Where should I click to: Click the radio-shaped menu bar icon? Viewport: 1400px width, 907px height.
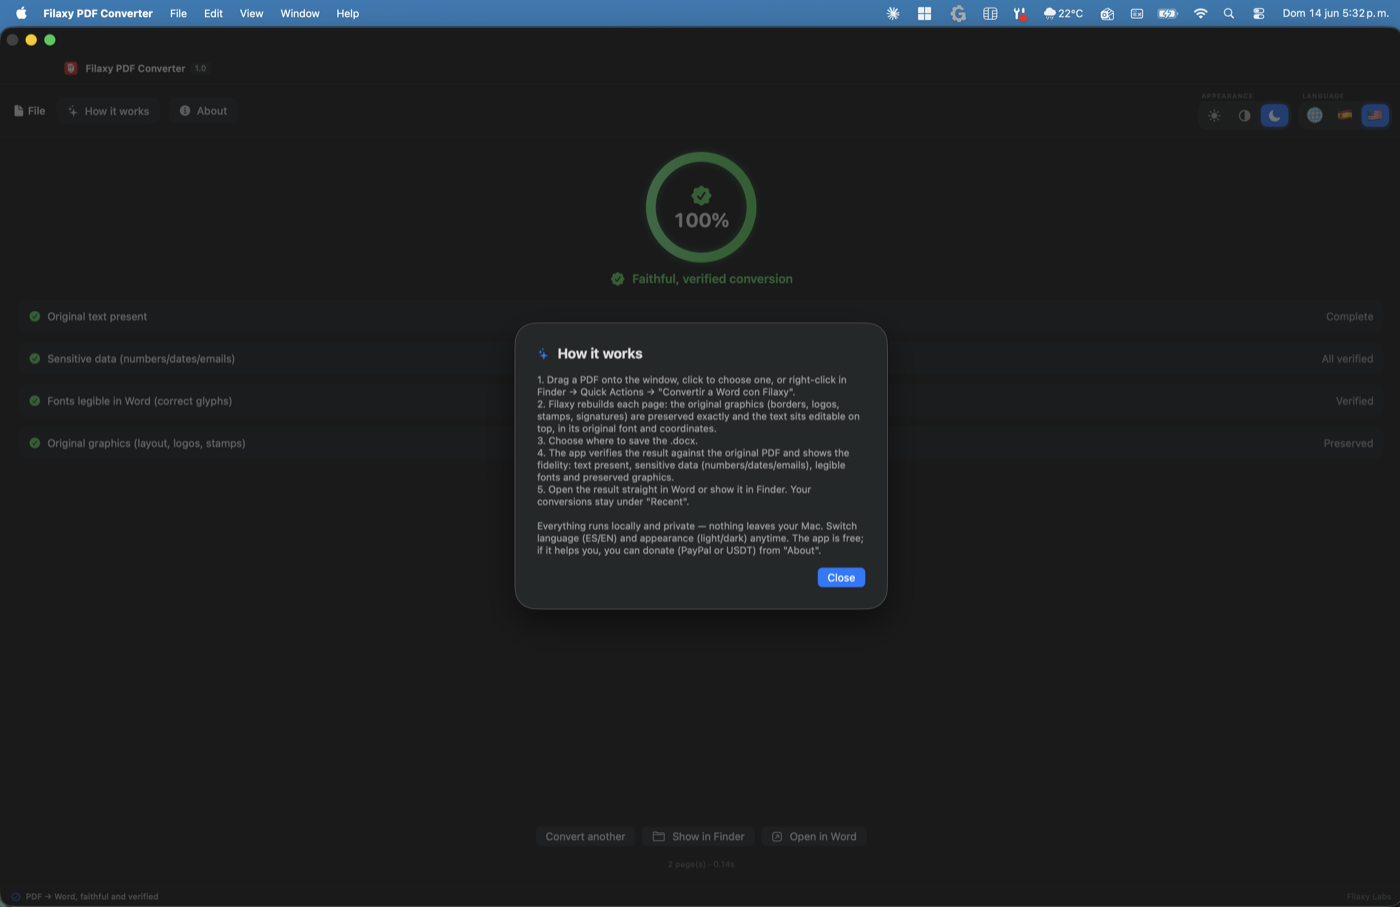1107,14
